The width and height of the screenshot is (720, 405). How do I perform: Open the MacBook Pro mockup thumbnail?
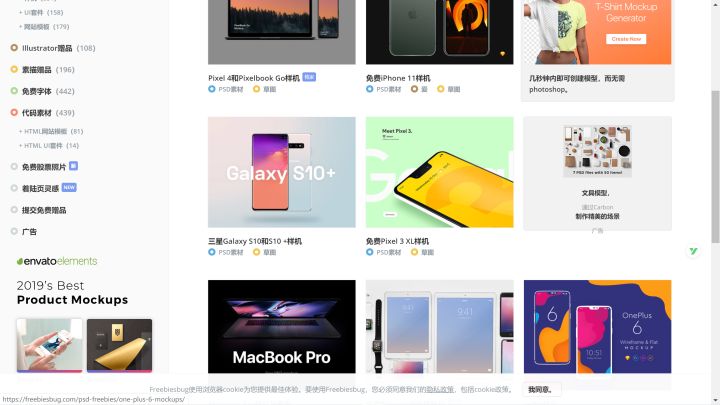pyautogui.click(x=281, y=326)
